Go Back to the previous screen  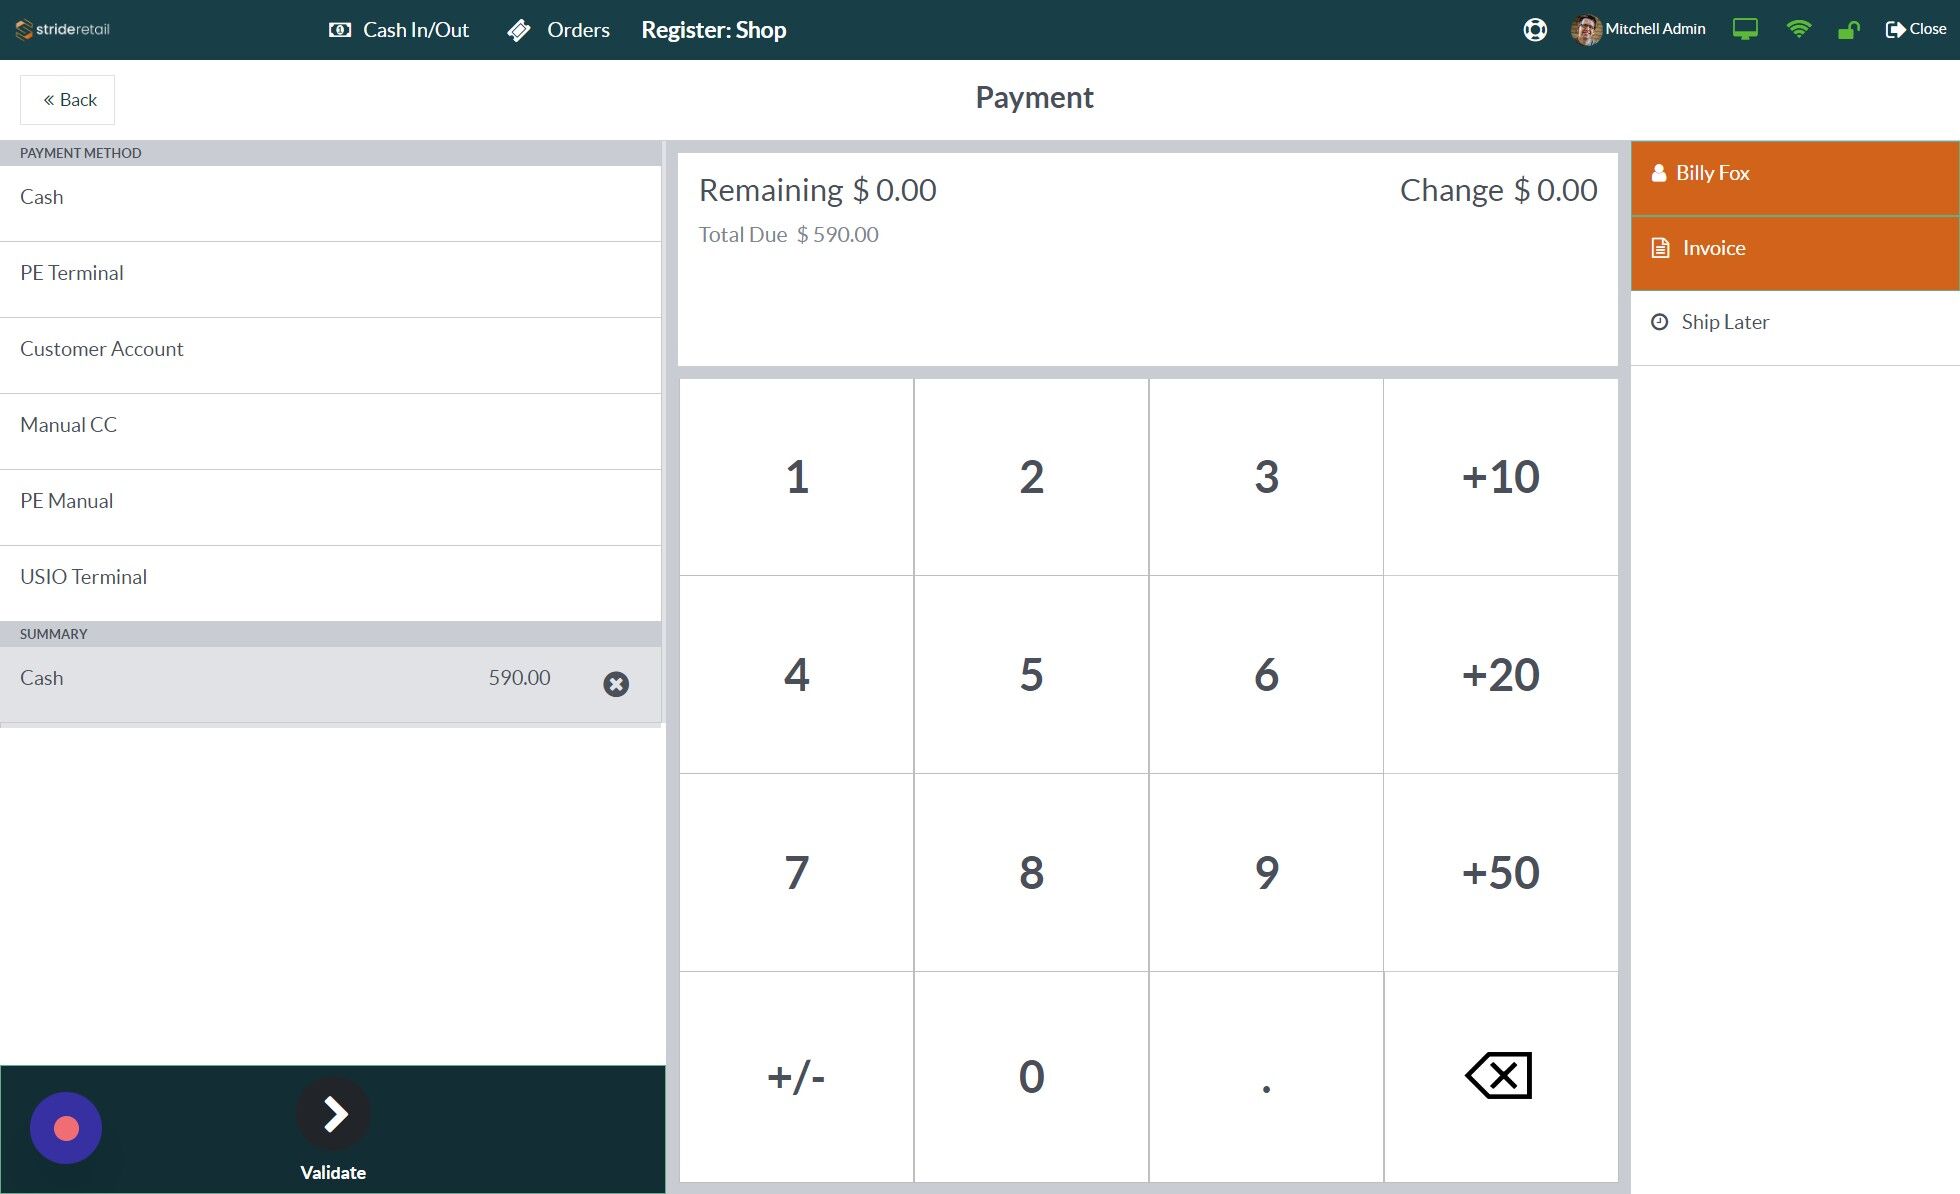(x=67, y=99)
